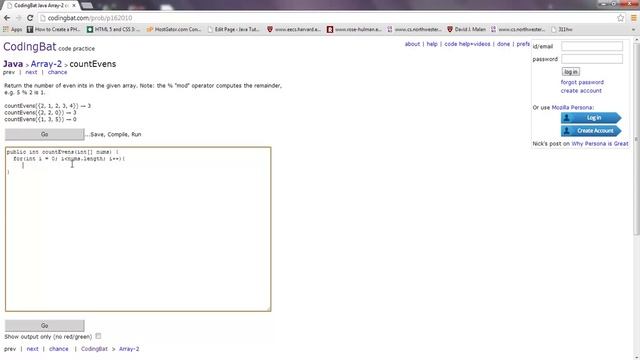Click top 'next' problem link
Screen dimensions: 640x360
tap(31, 72)
